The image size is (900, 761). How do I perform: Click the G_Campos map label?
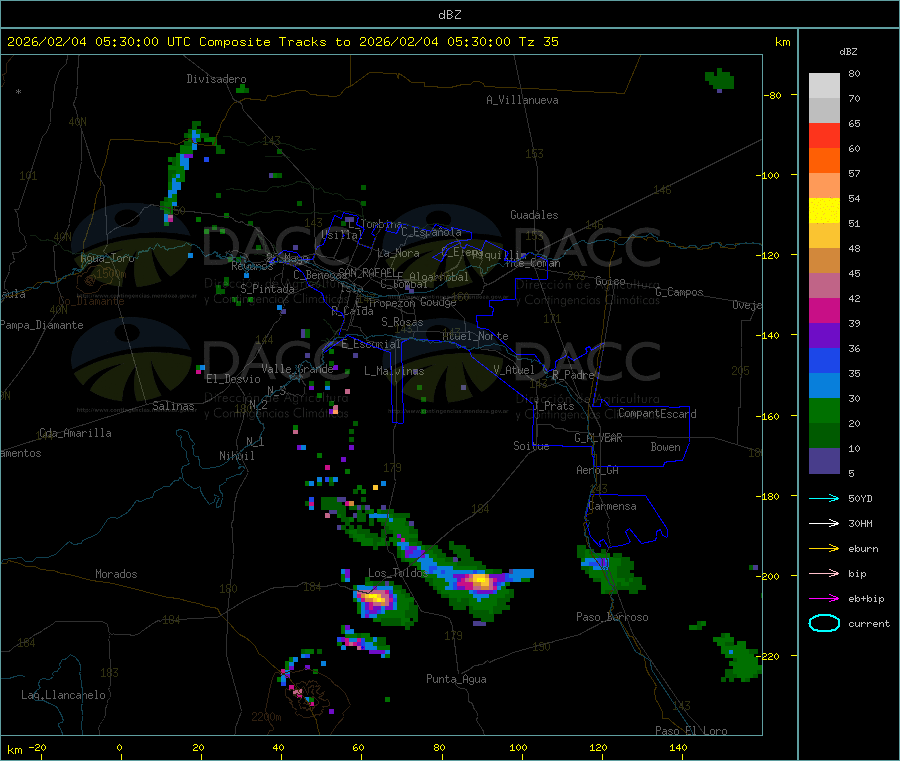(679, 292)
